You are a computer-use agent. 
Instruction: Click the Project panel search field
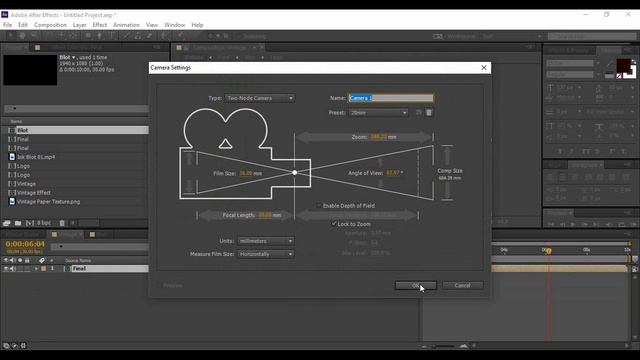tap(76, 109)
